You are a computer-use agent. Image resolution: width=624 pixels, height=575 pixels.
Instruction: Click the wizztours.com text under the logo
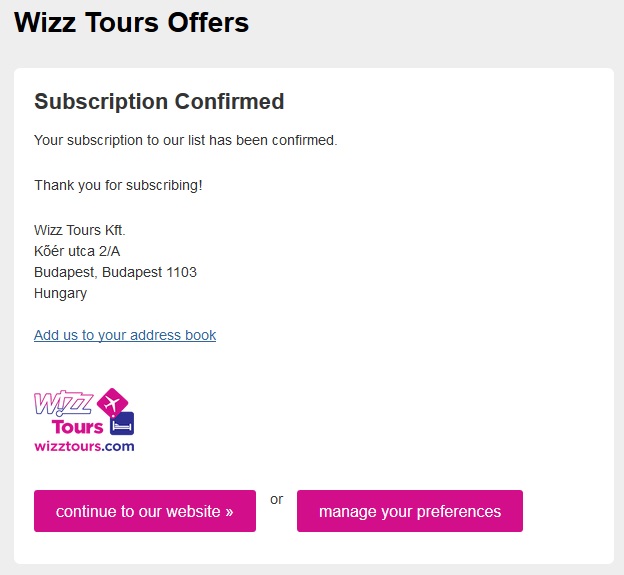[84, 446]
